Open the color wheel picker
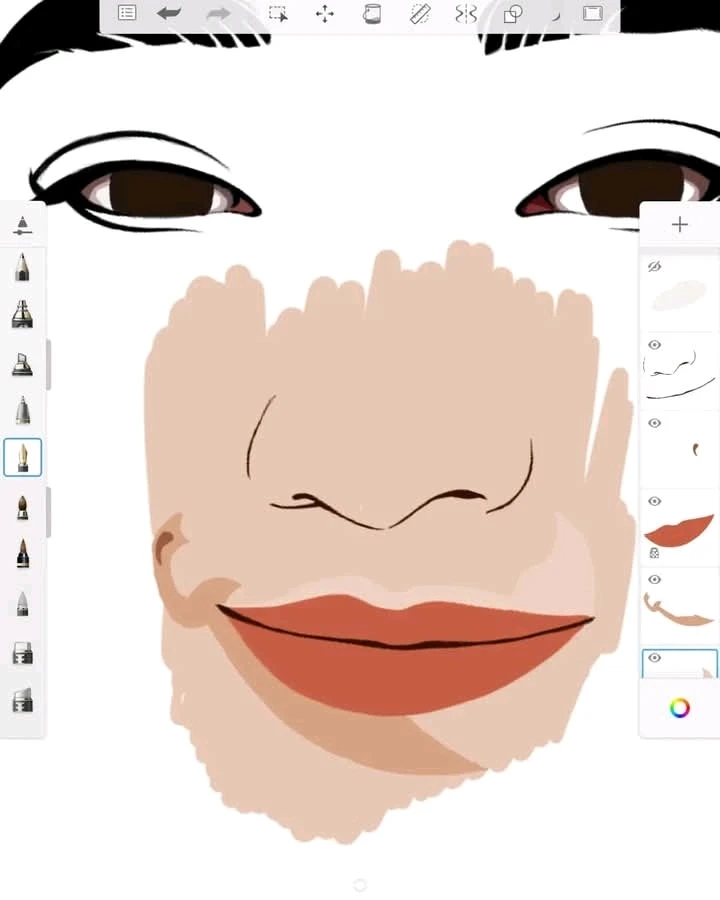 [x=680, y=708]
